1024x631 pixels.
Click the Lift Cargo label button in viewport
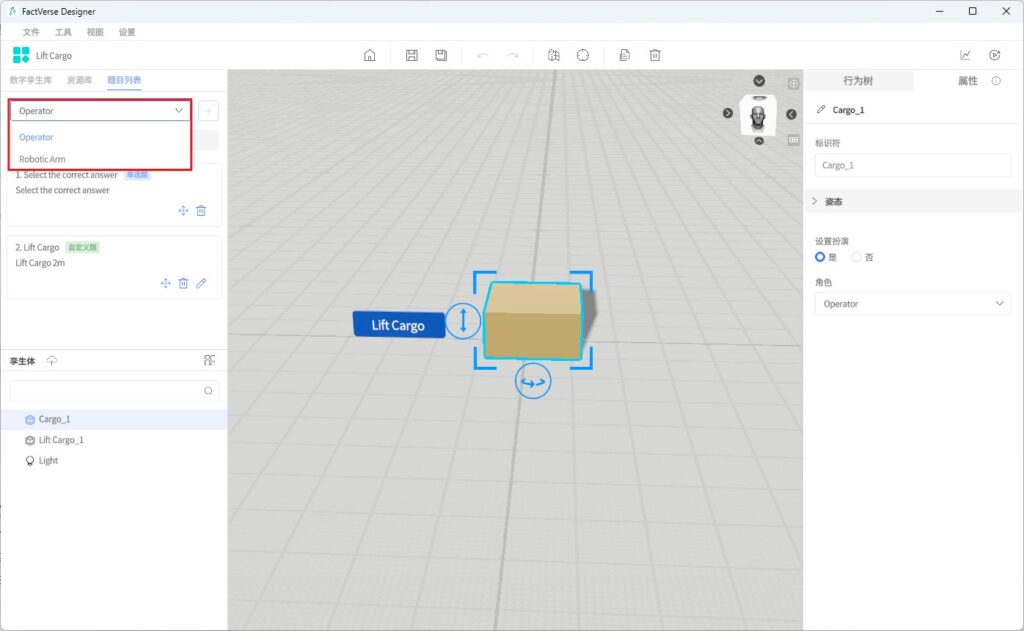(x=398, y=325)
